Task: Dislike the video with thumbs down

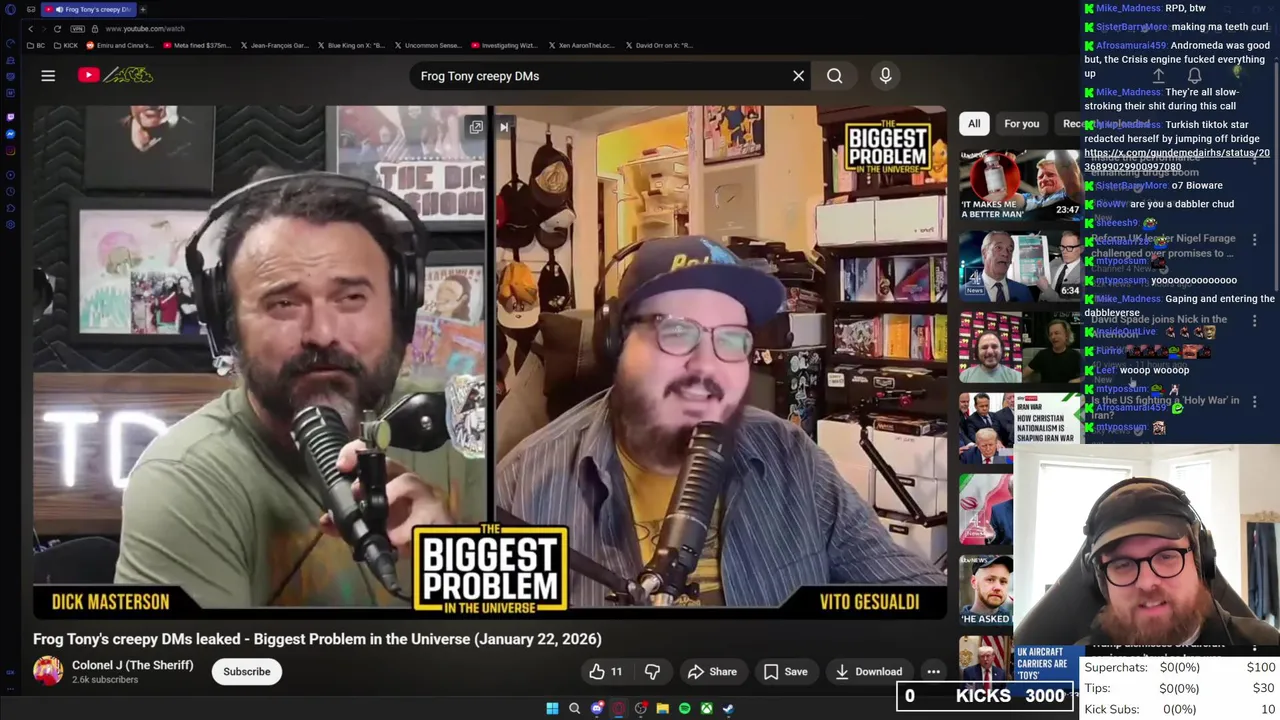Action: [x=652, y=672]
